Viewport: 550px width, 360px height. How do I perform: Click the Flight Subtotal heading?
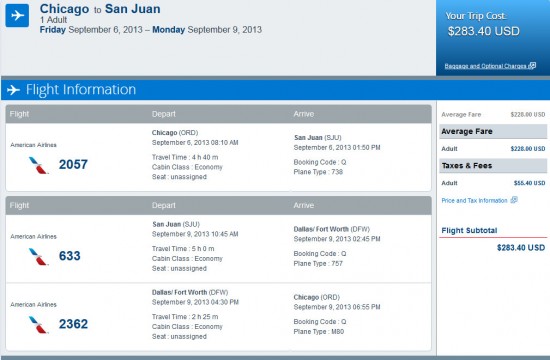point(469,231)
